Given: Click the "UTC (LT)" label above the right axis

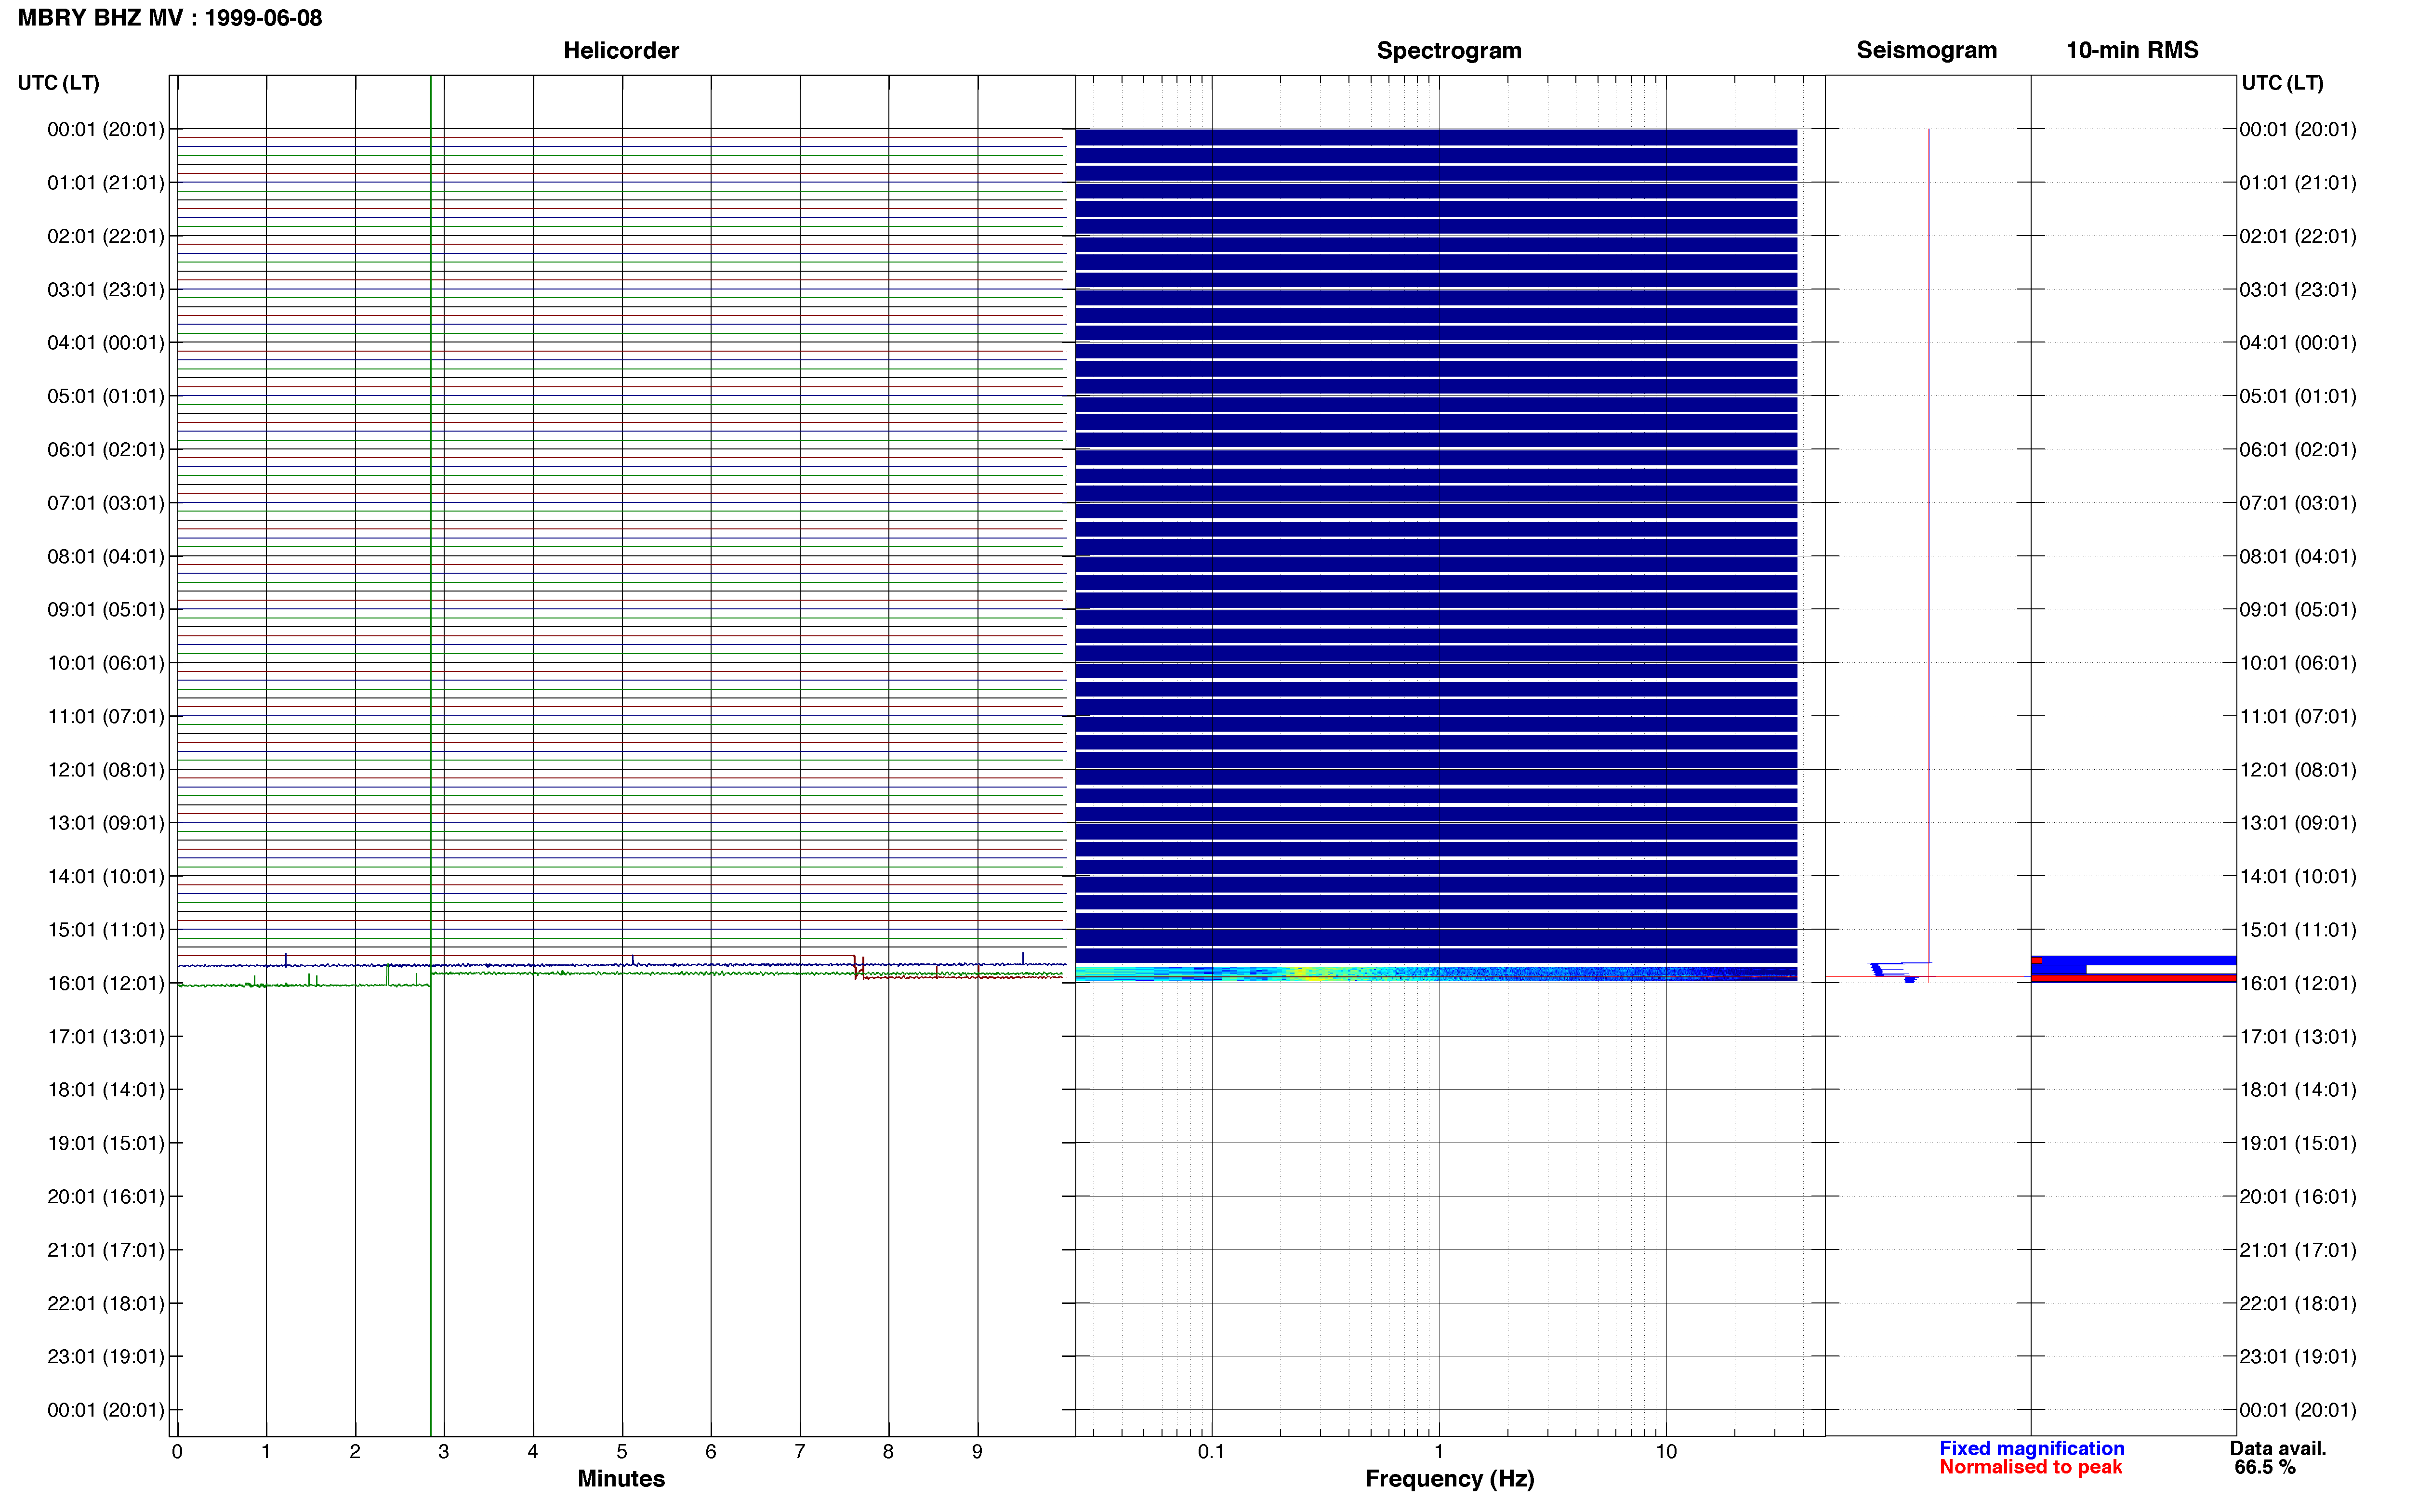Looking at the screenshot, I should 2282,83.
